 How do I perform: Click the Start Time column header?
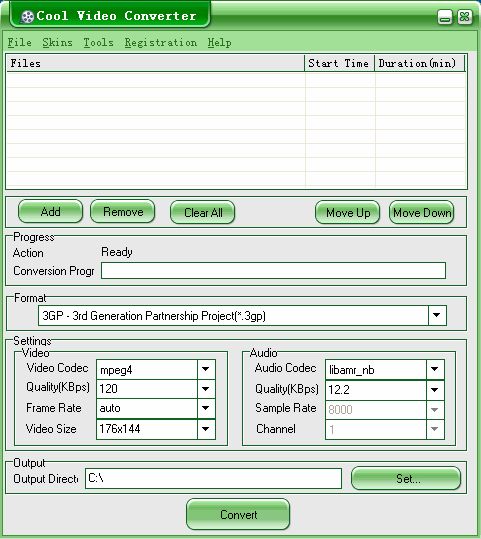(x=339, y=63)
